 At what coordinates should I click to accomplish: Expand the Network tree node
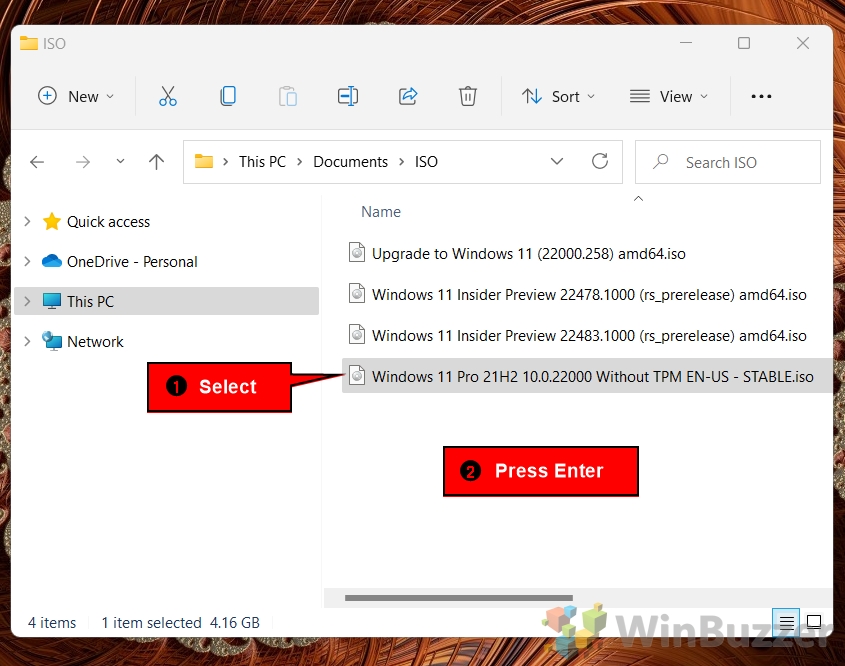tap(27, 341)
